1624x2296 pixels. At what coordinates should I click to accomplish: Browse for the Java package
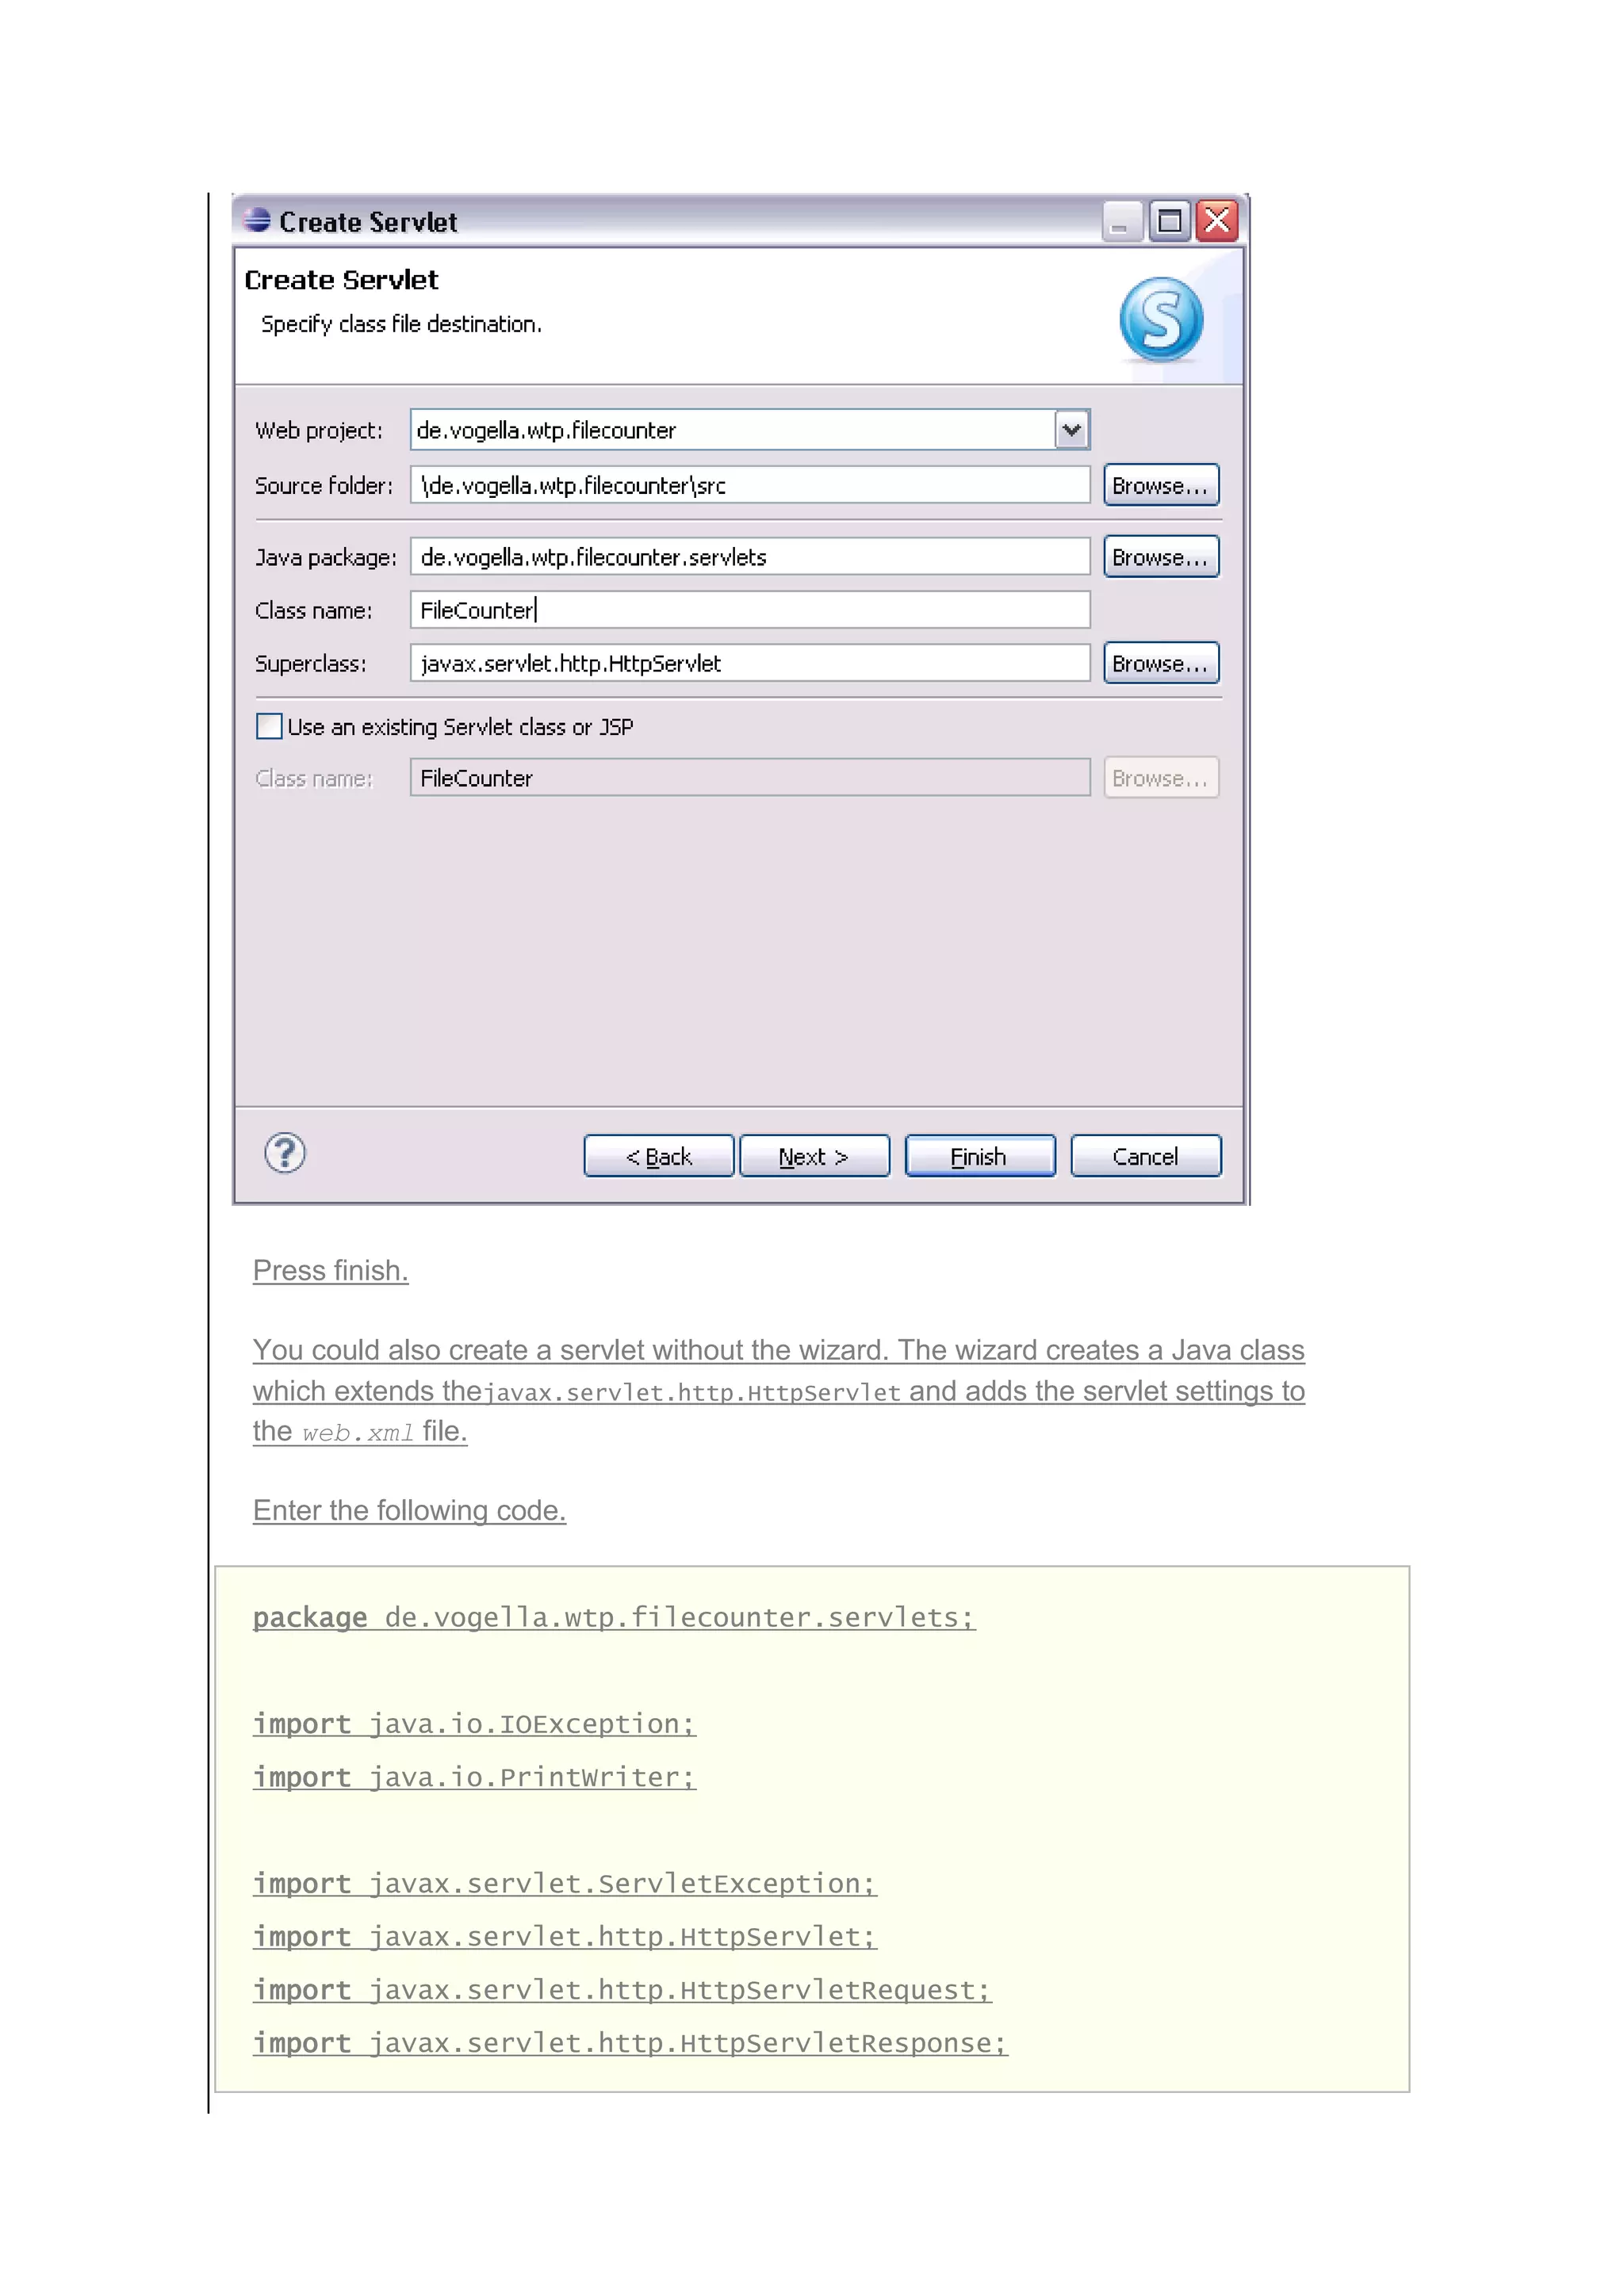pos(1160,557)
